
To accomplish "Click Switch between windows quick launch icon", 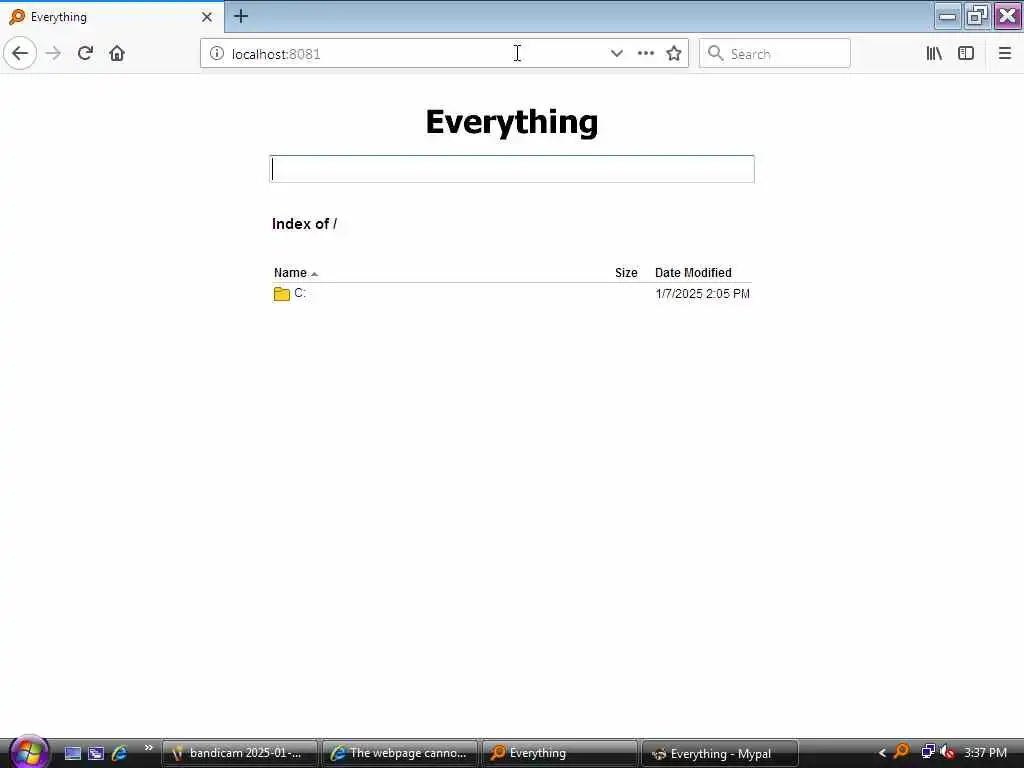I will click(96, 754).
